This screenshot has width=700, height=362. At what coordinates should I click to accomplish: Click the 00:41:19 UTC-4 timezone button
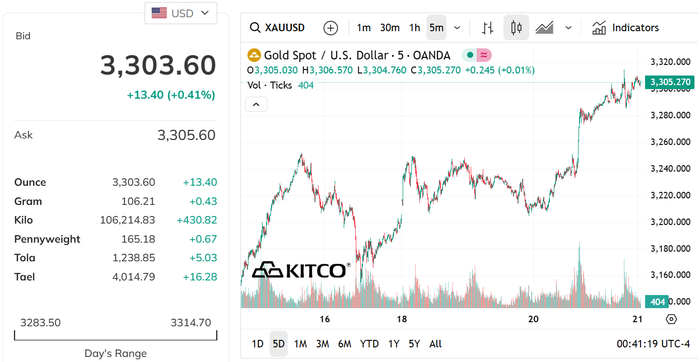[653, 344]
